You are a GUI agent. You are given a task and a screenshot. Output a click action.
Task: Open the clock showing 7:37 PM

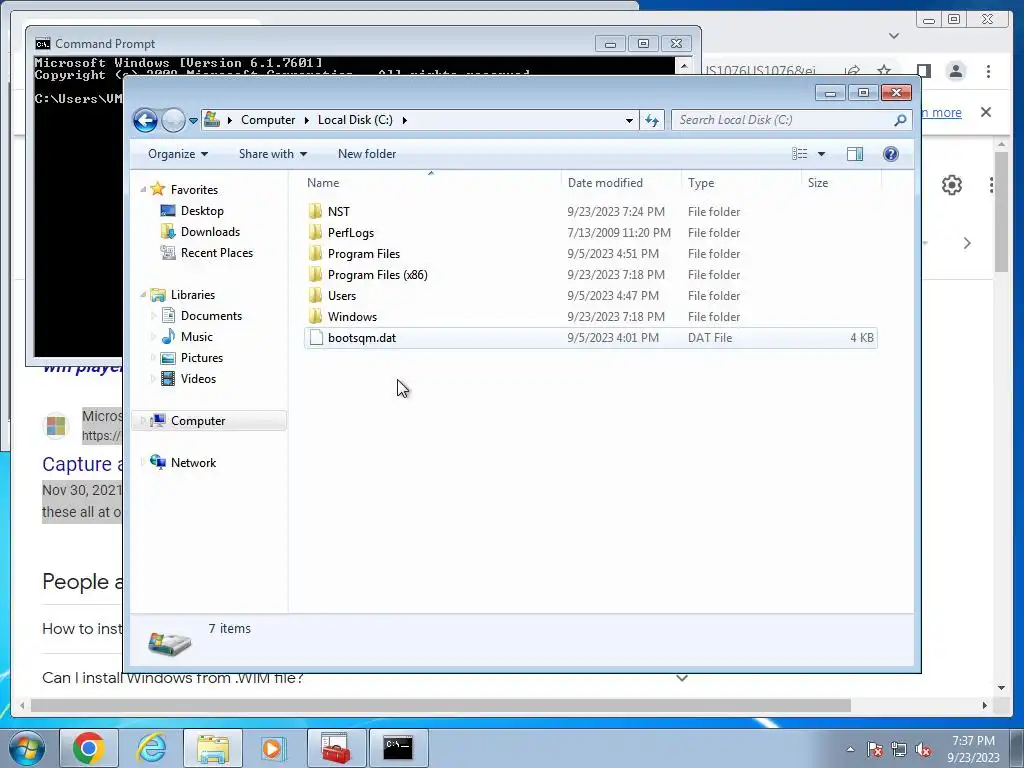pyautogui.click(x=973, y=749)
